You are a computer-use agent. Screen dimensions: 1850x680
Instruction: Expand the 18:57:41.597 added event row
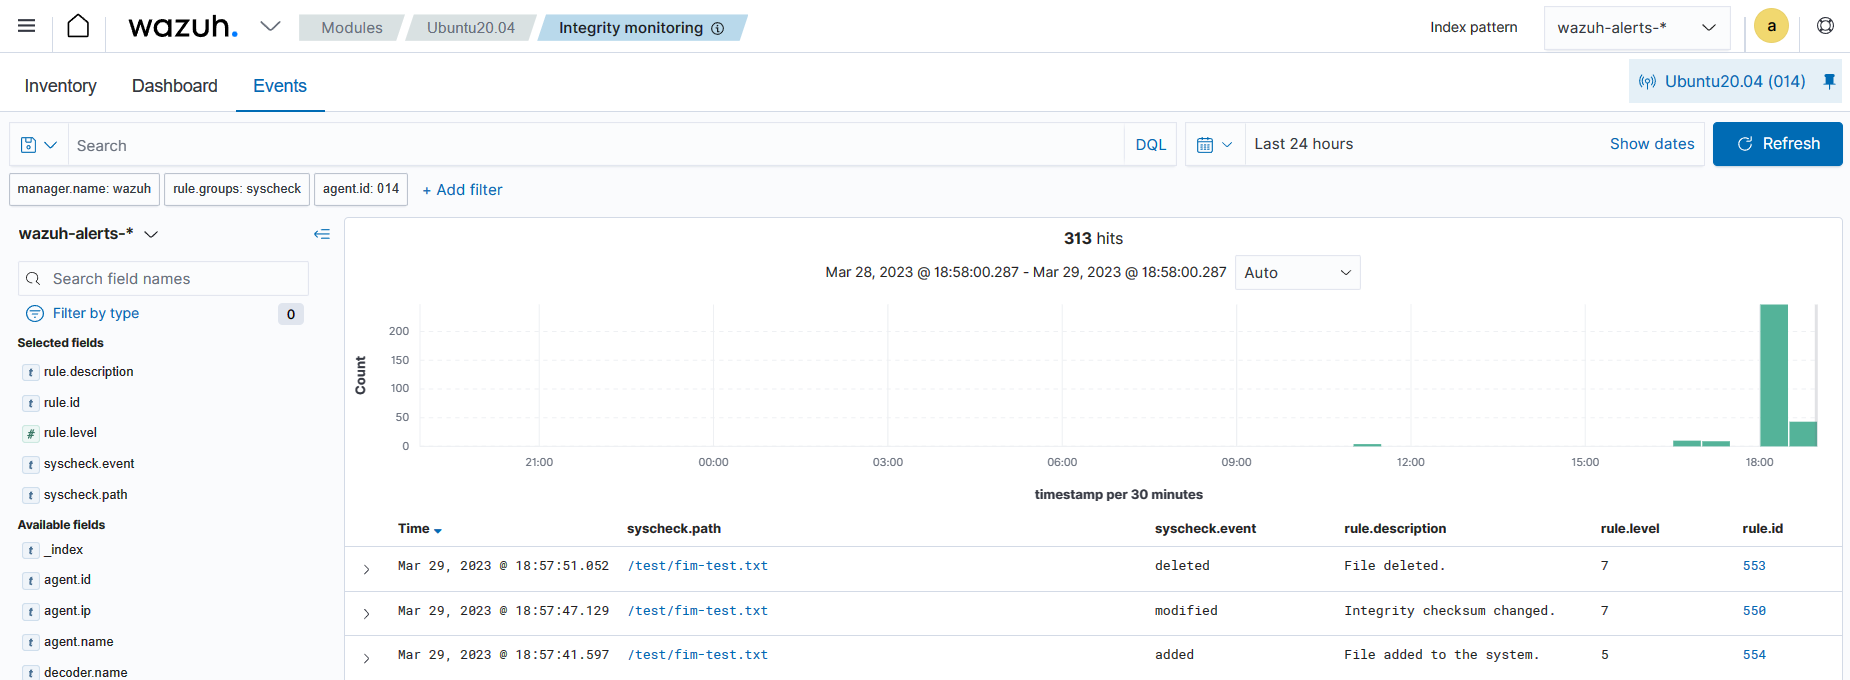tap(366, 658)
